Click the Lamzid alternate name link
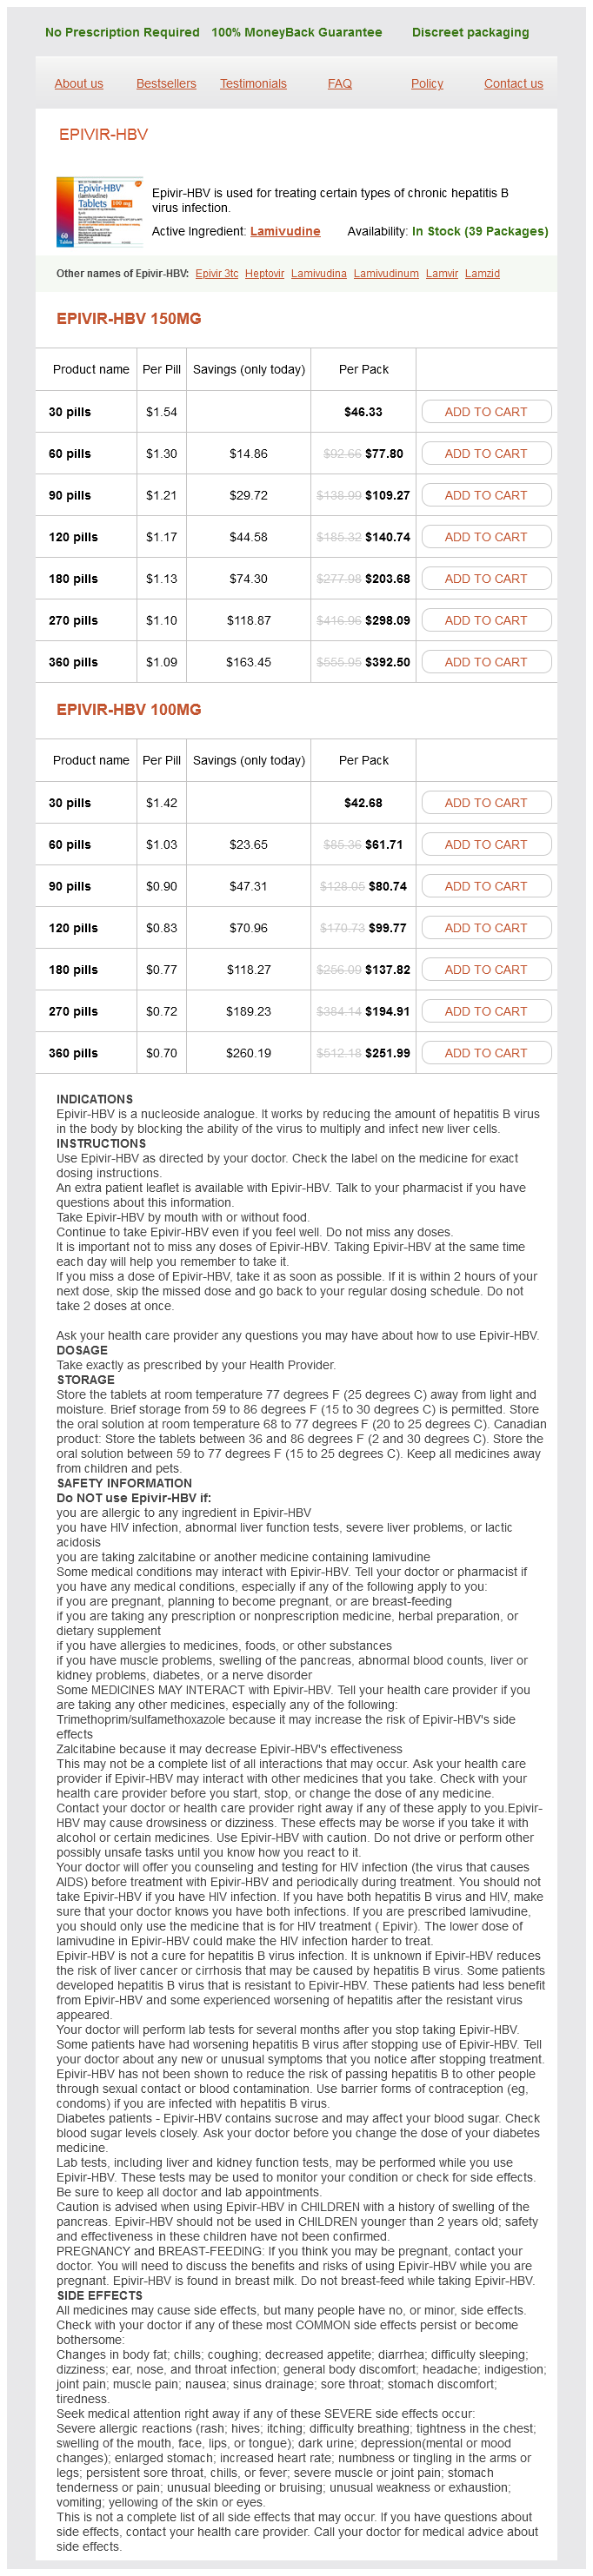 482,273
